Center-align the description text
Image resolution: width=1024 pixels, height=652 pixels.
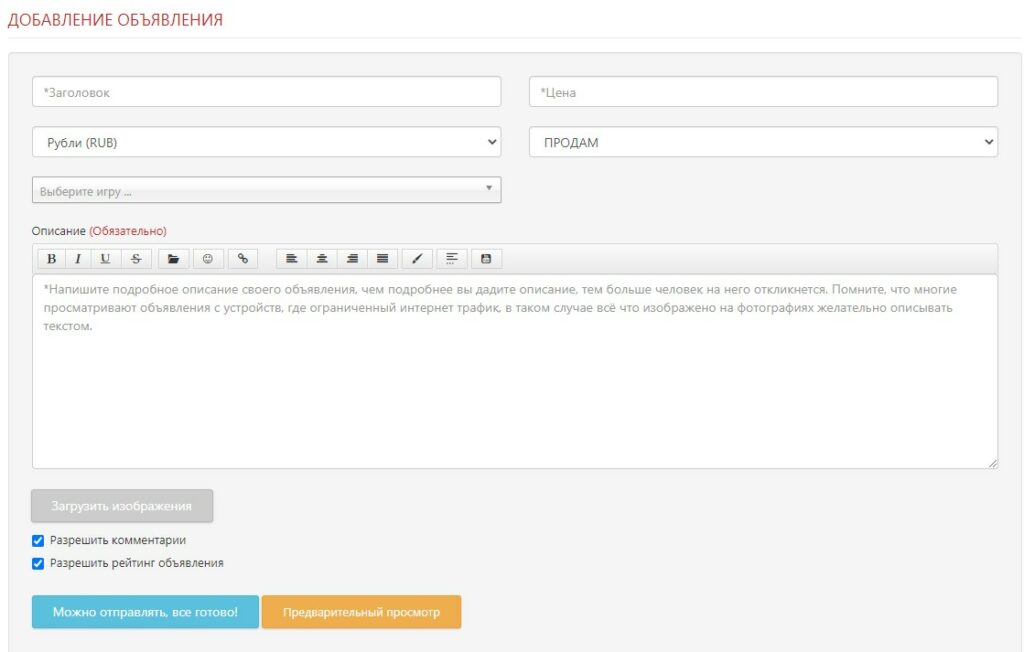322,259
